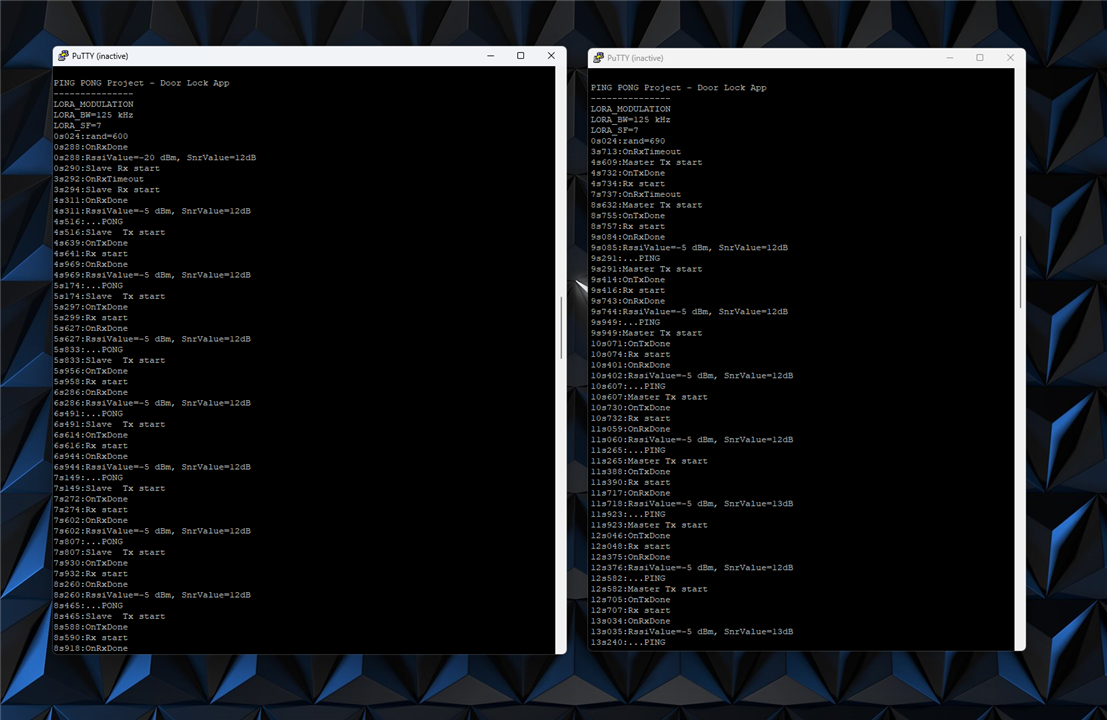Click the '8s918:OnRxDone' last line in left terminal
The height and width of the screenshot is (720, 1107).
tap(91, 648)
